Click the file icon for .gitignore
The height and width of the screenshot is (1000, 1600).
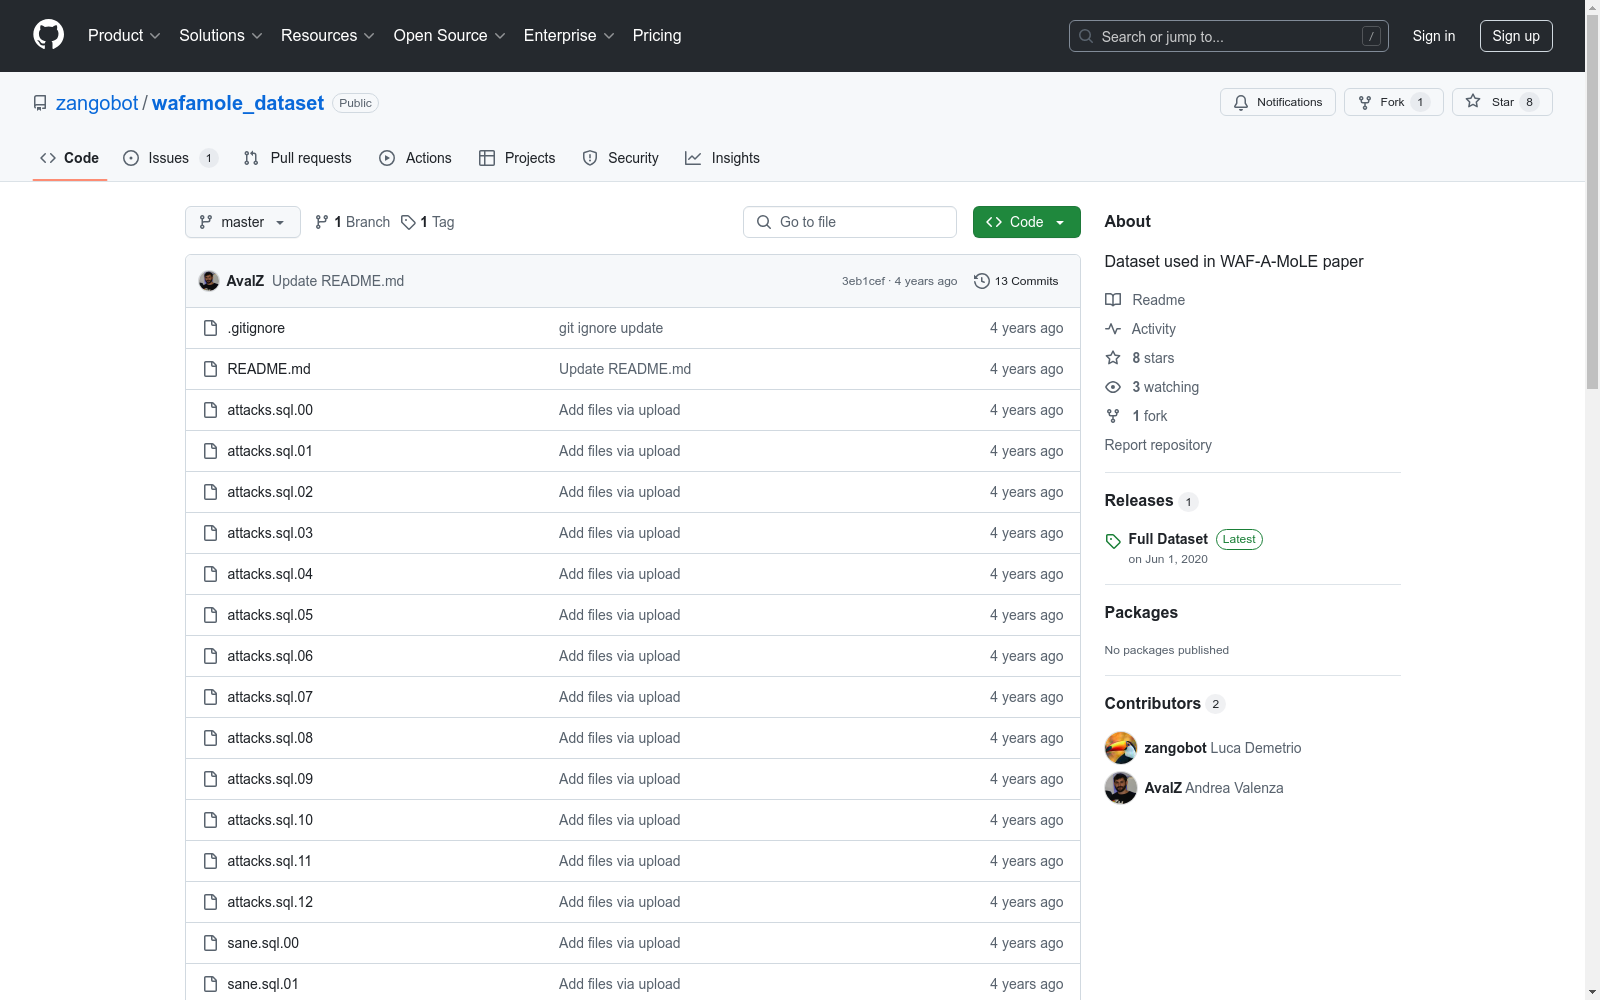[x=210, y=328]
